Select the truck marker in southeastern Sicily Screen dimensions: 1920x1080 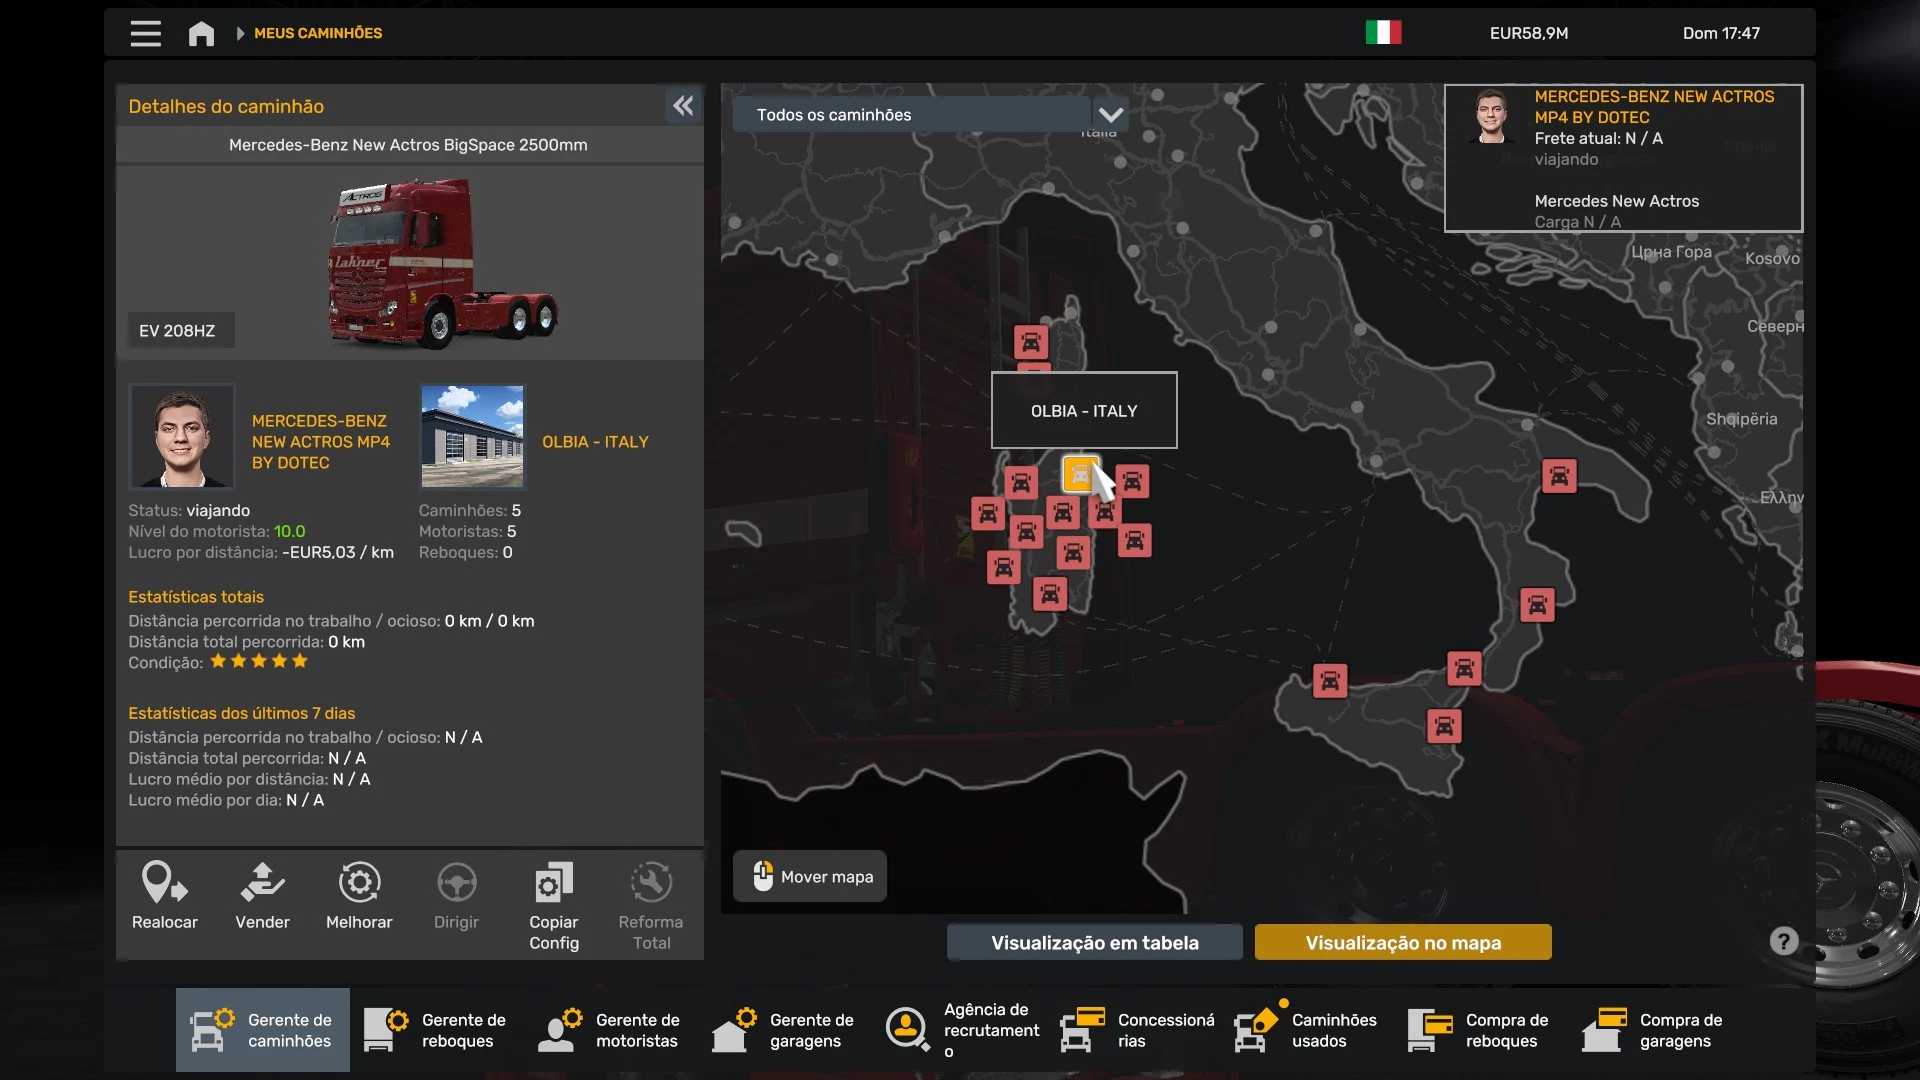[1444, 726]
